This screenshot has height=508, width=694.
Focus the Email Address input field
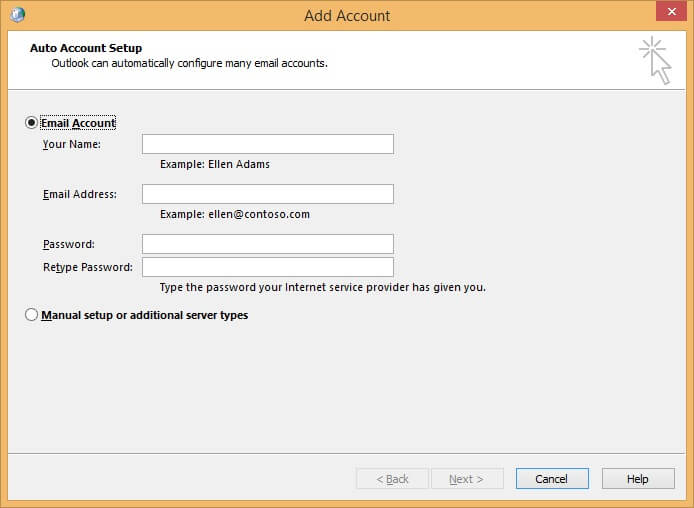tap(267, 194)
